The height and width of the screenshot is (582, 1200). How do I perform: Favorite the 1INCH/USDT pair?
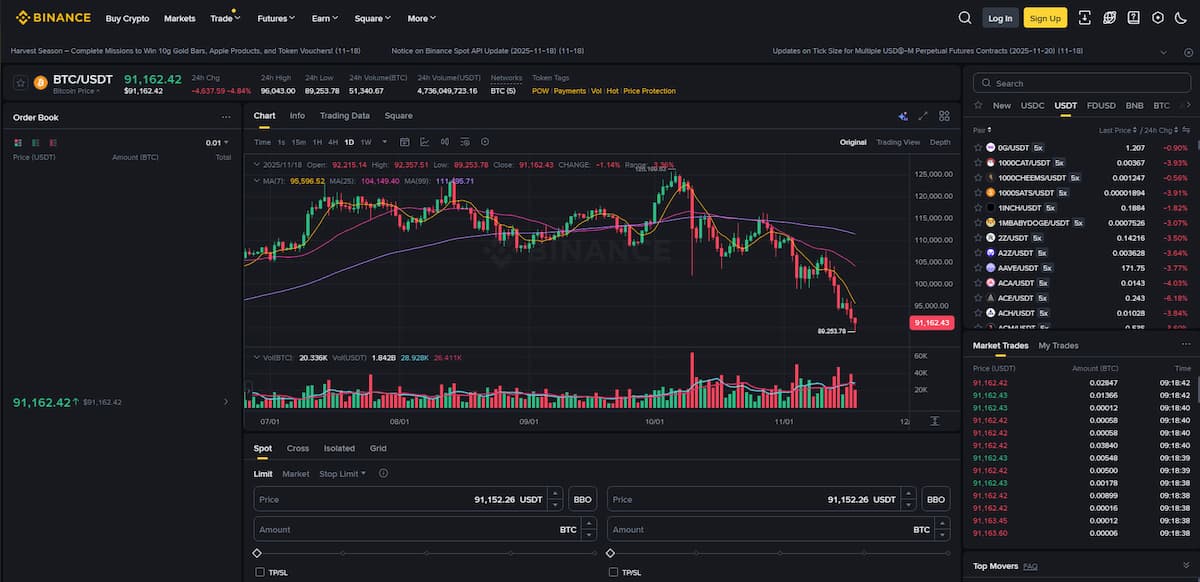coord(978,207)
